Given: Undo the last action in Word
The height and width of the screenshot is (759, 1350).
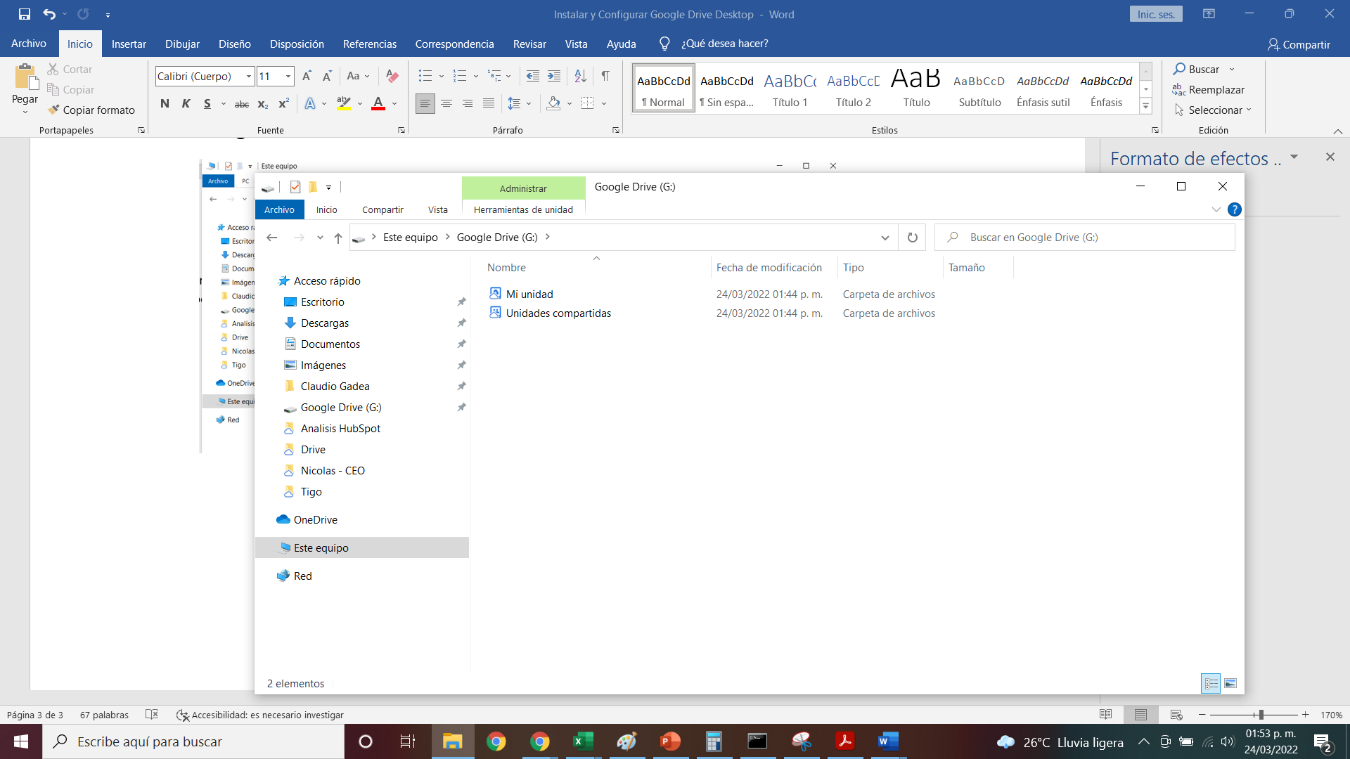Looking at the screenshot, I should pyautogui.click(x=49, y=14).
